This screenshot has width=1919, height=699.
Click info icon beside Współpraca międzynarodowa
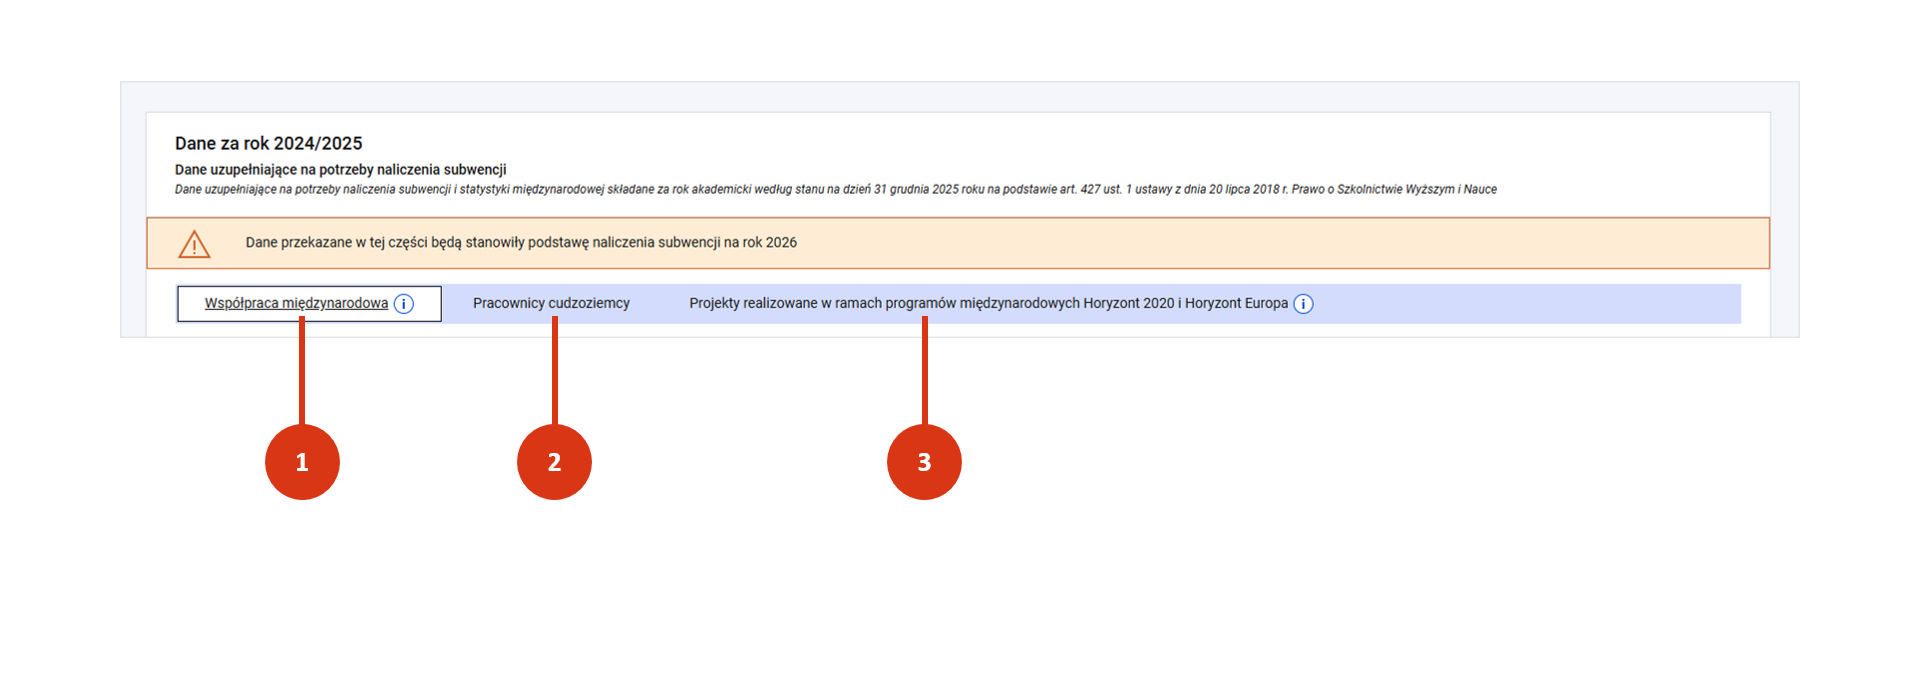404,304
